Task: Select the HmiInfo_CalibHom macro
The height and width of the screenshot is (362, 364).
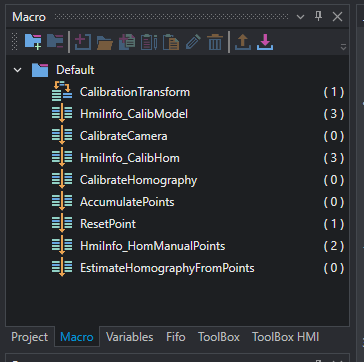Action: [x=130, y=158]
